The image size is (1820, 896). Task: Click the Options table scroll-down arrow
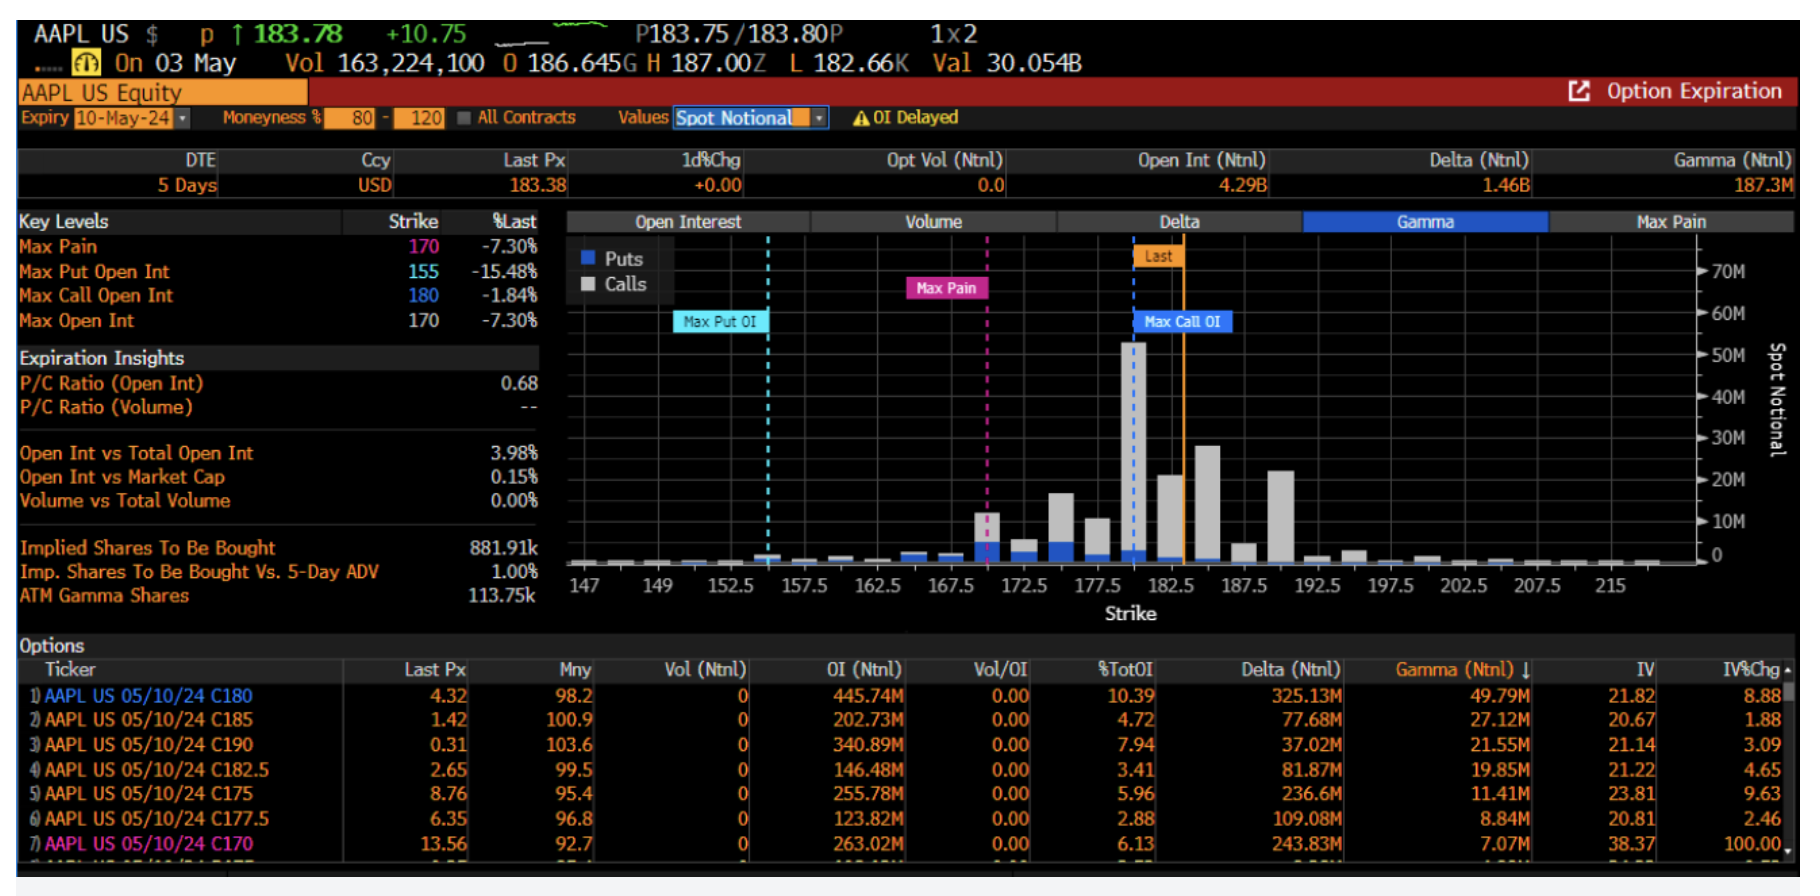coord(1788,851)
